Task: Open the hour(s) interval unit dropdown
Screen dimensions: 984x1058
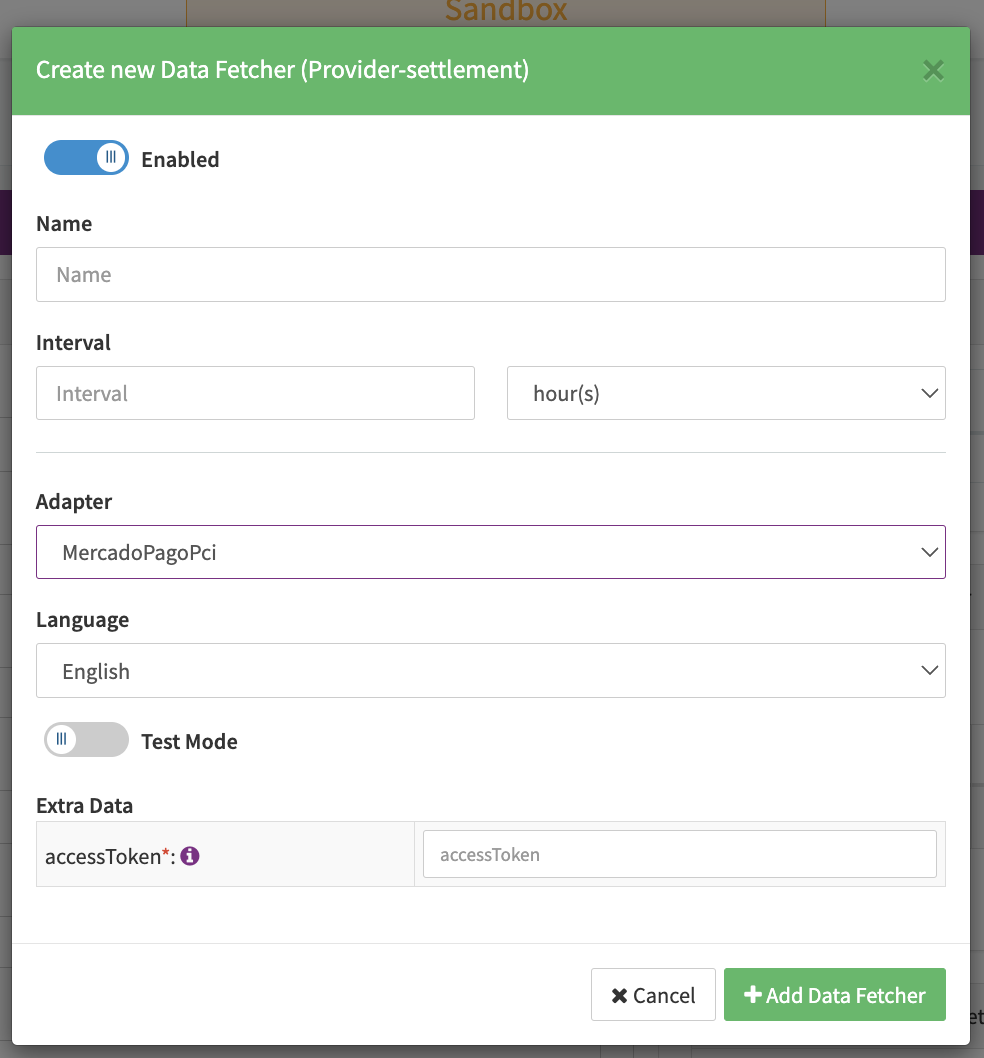Action: pos(726,393)
